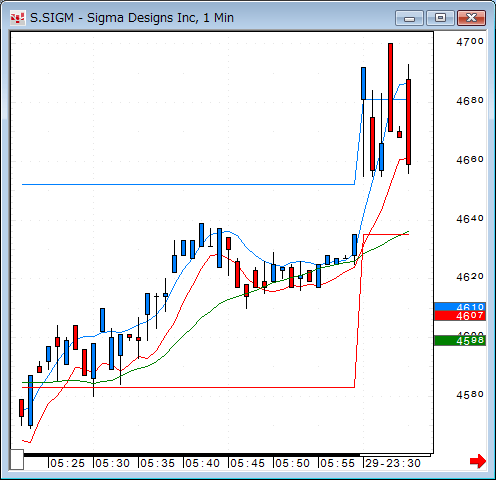Click the 4640 price axis label
Image resolution: width=496 pixels, height=480 pixels.
point(470,219)
